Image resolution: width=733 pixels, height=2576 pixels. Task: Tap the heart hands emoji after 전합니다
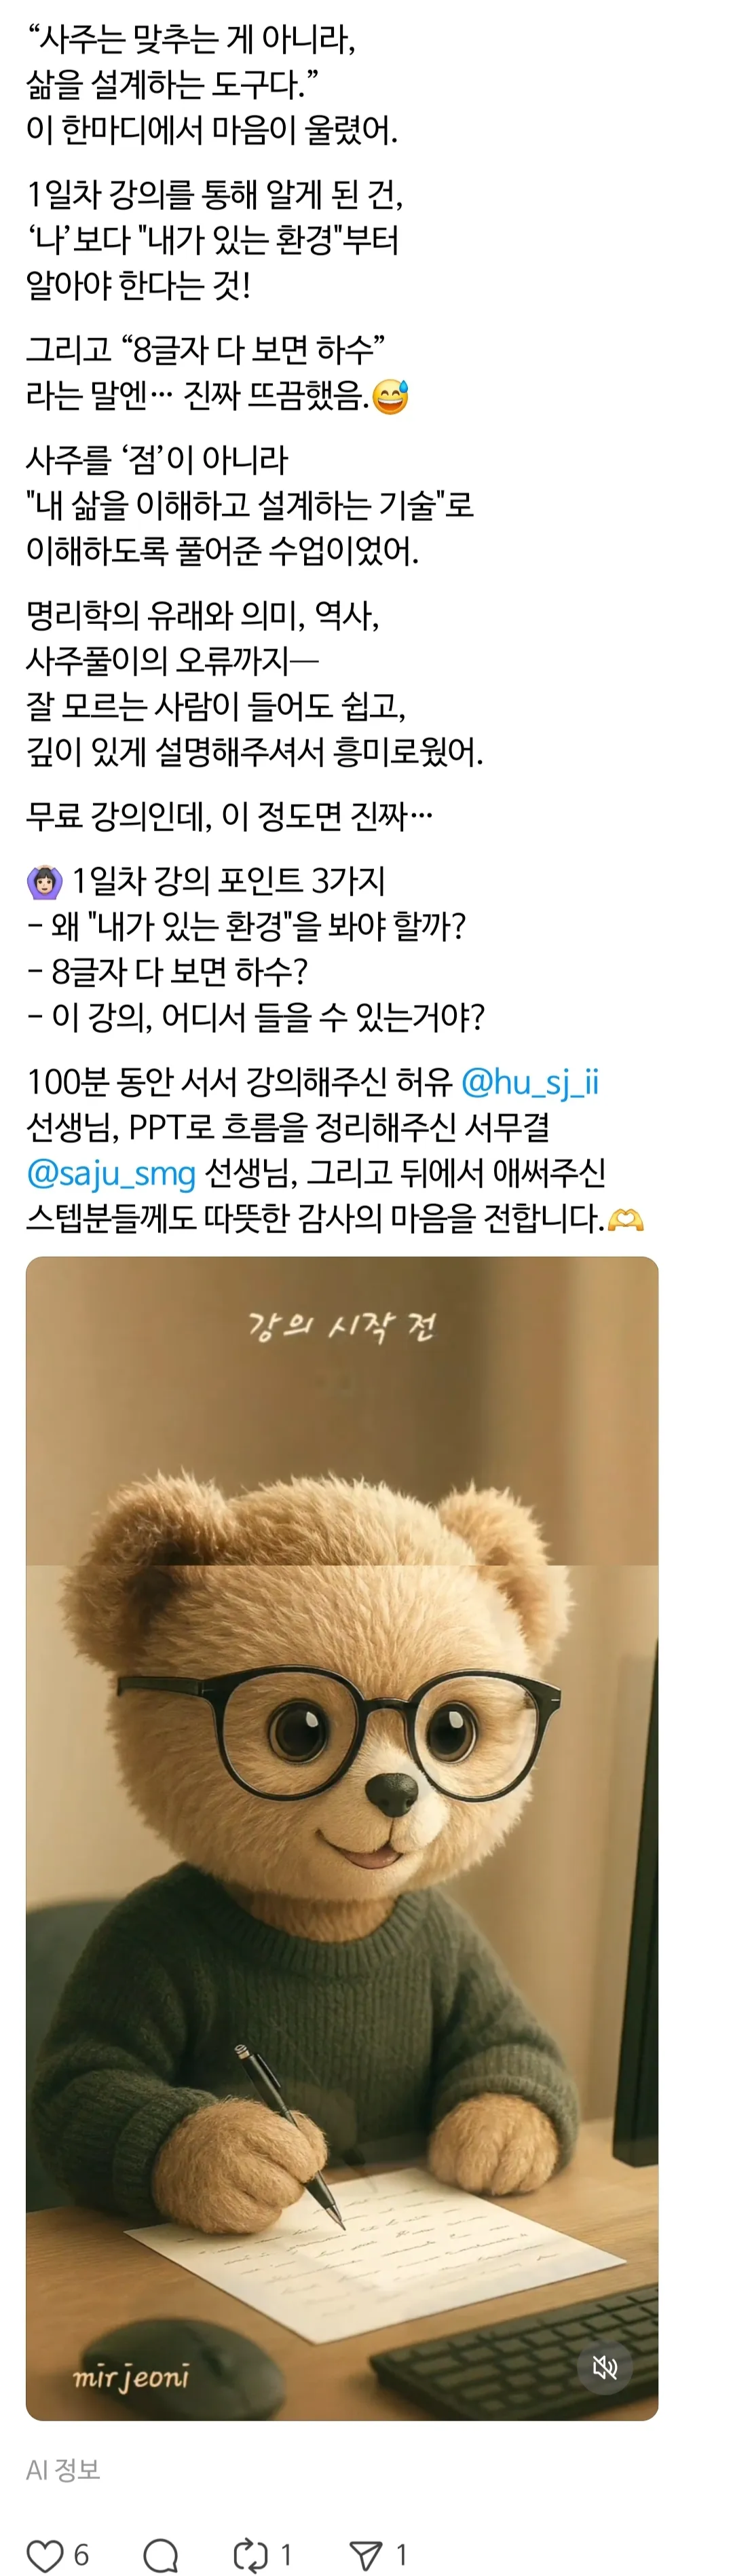(626, 1219)
